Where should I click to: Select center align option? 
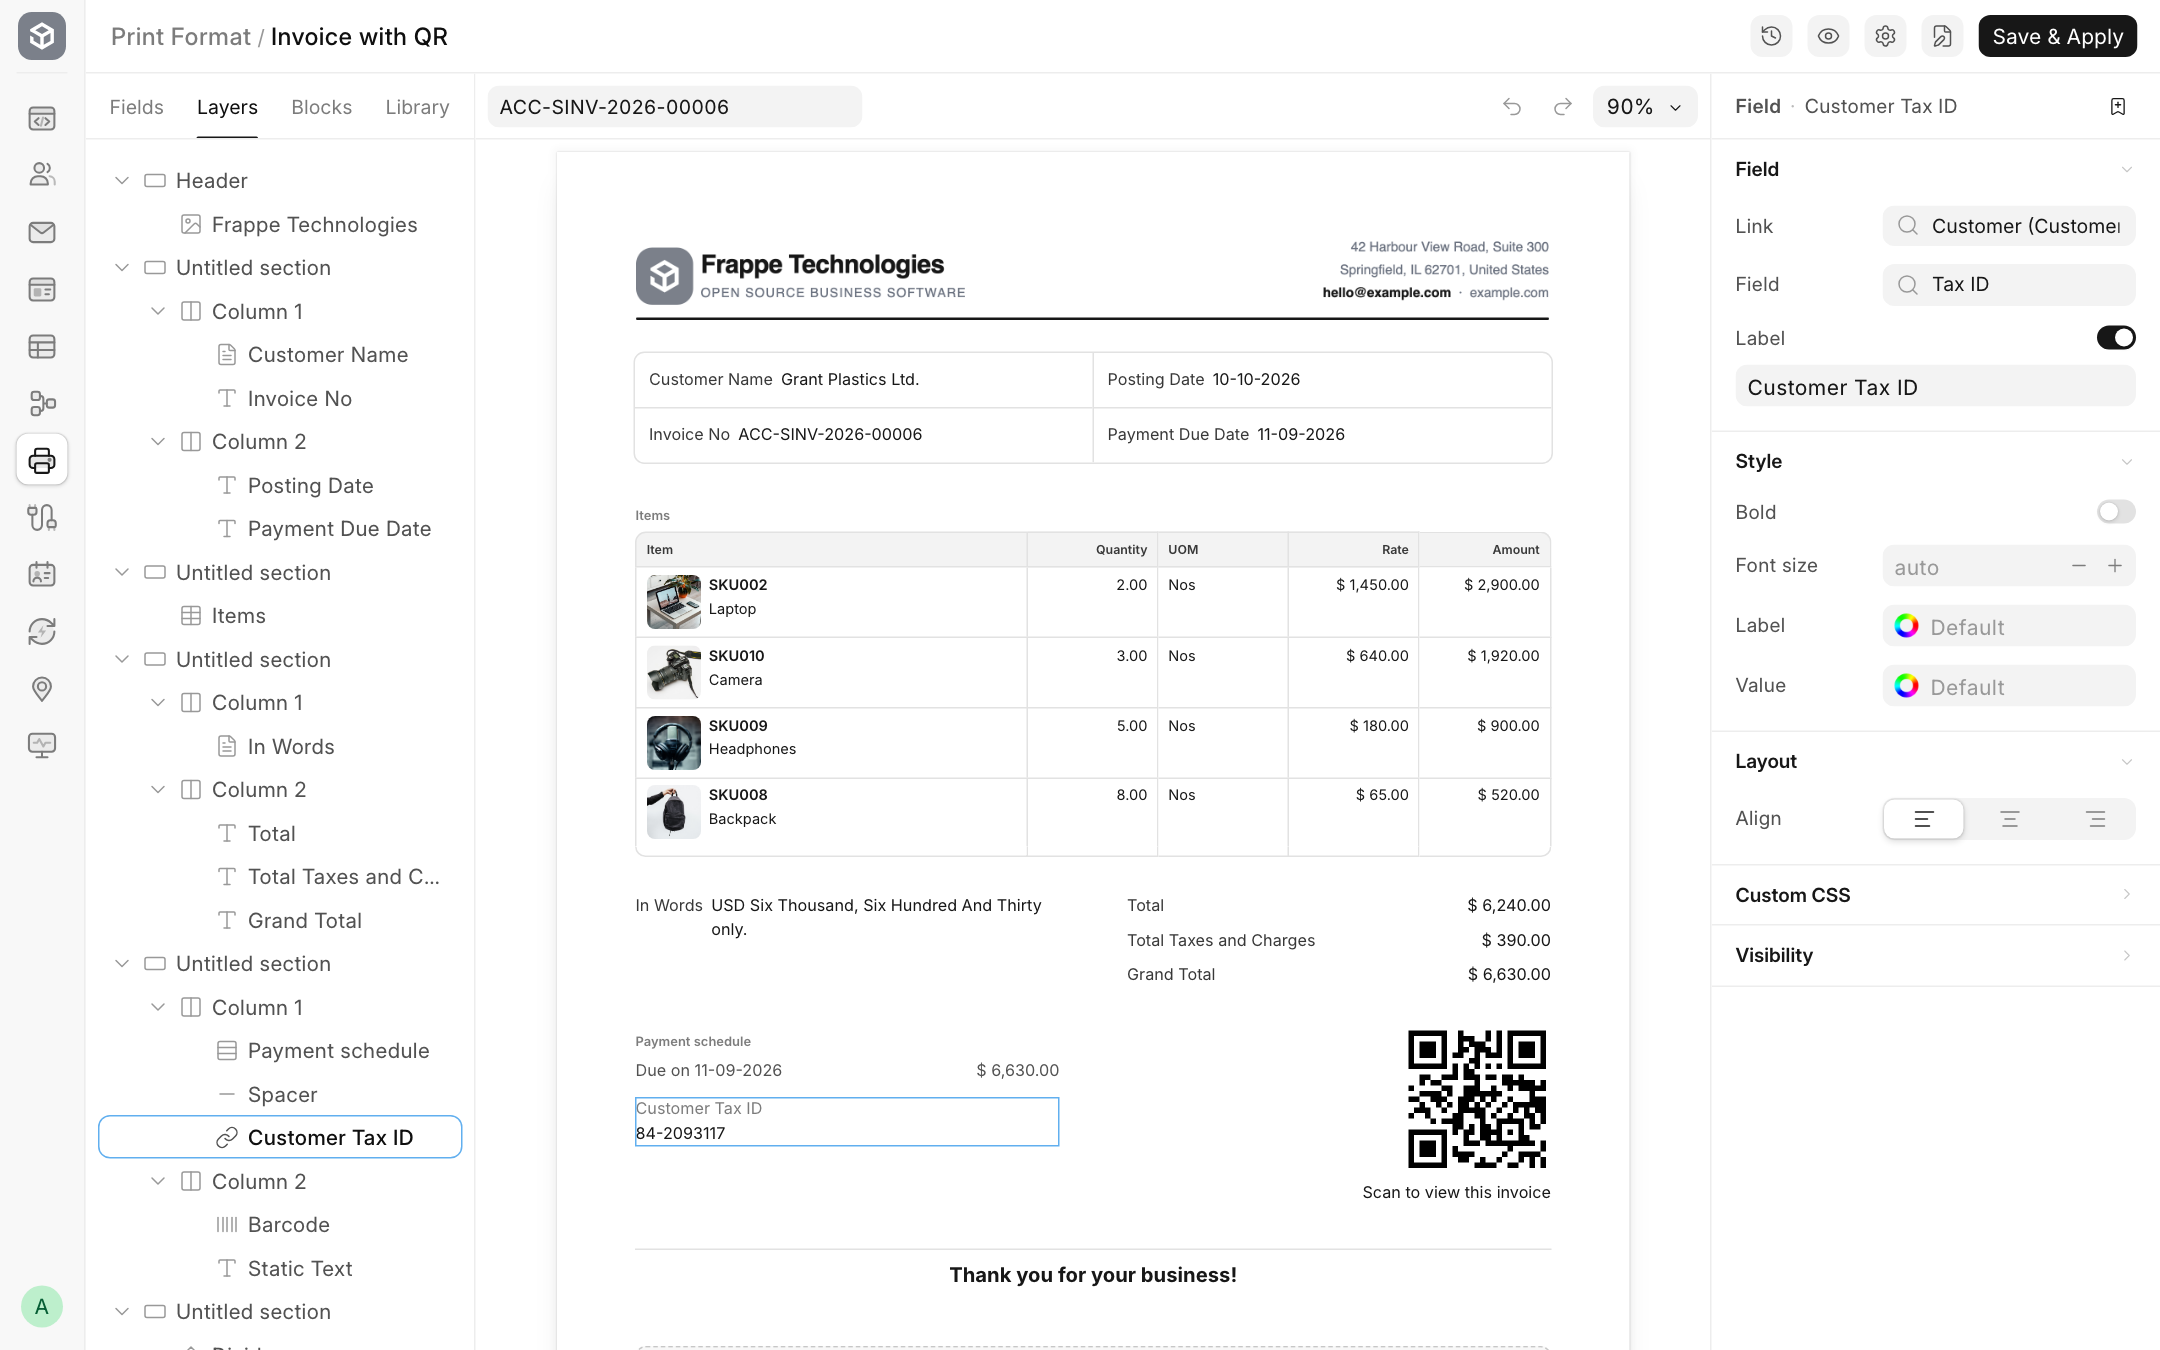point(2009,819)
